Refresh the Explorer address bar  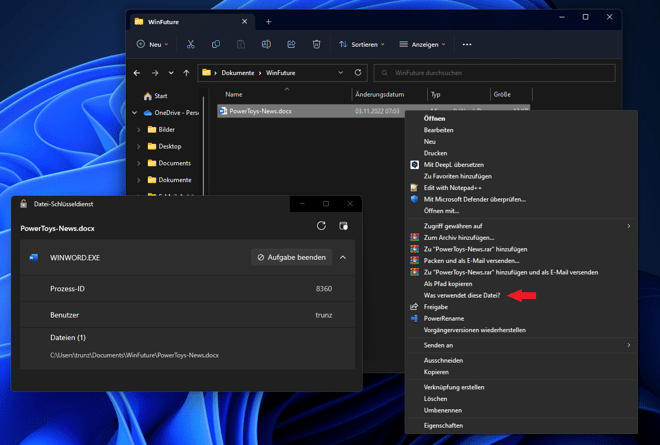[x=358, y=72]
